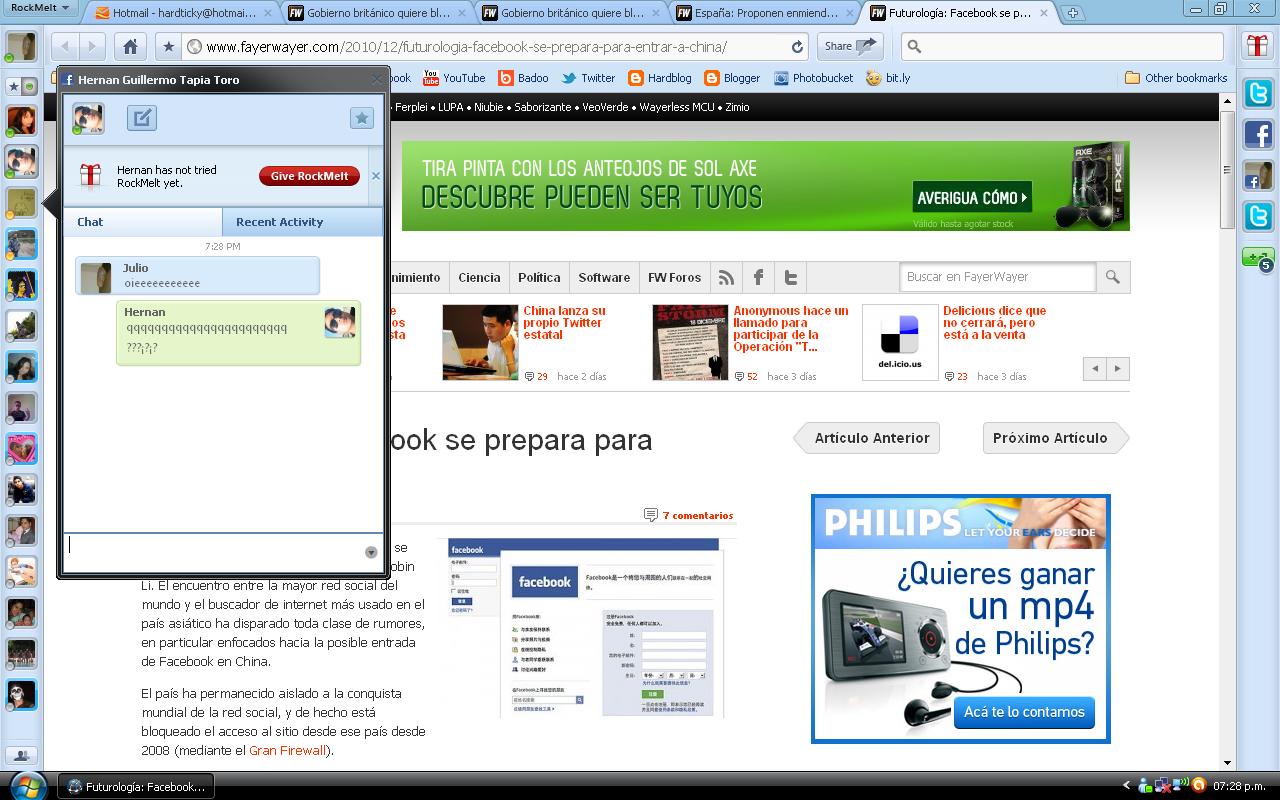
Task: Open the Badoo bookmark
Action: click(x=523, y=78)
